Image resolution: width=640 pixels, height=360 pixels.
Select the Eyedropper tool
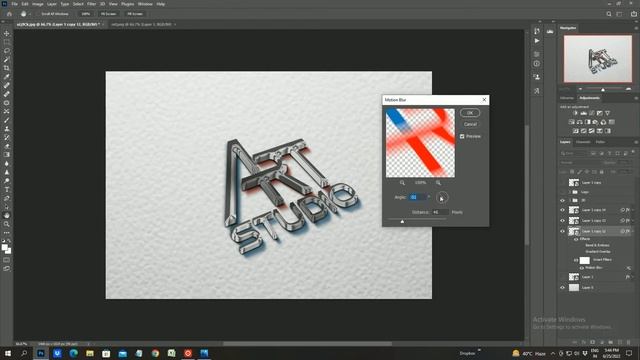(x=7, y=77)
